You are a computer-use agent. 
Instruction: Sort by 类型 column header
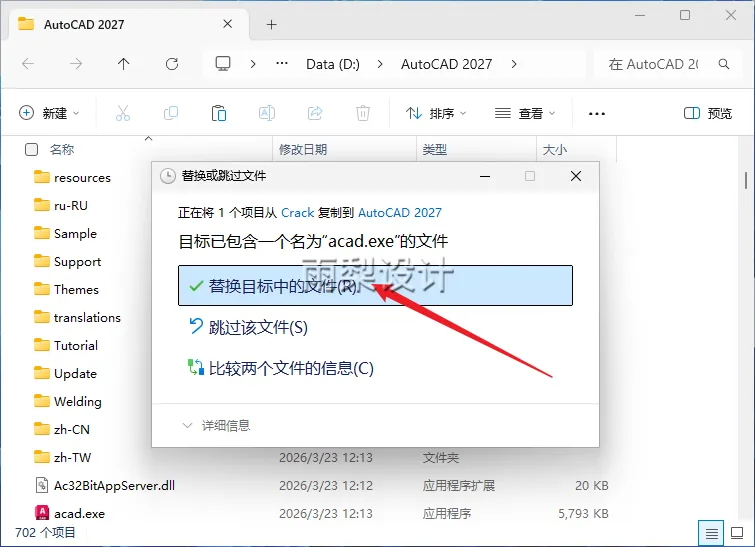435,150
